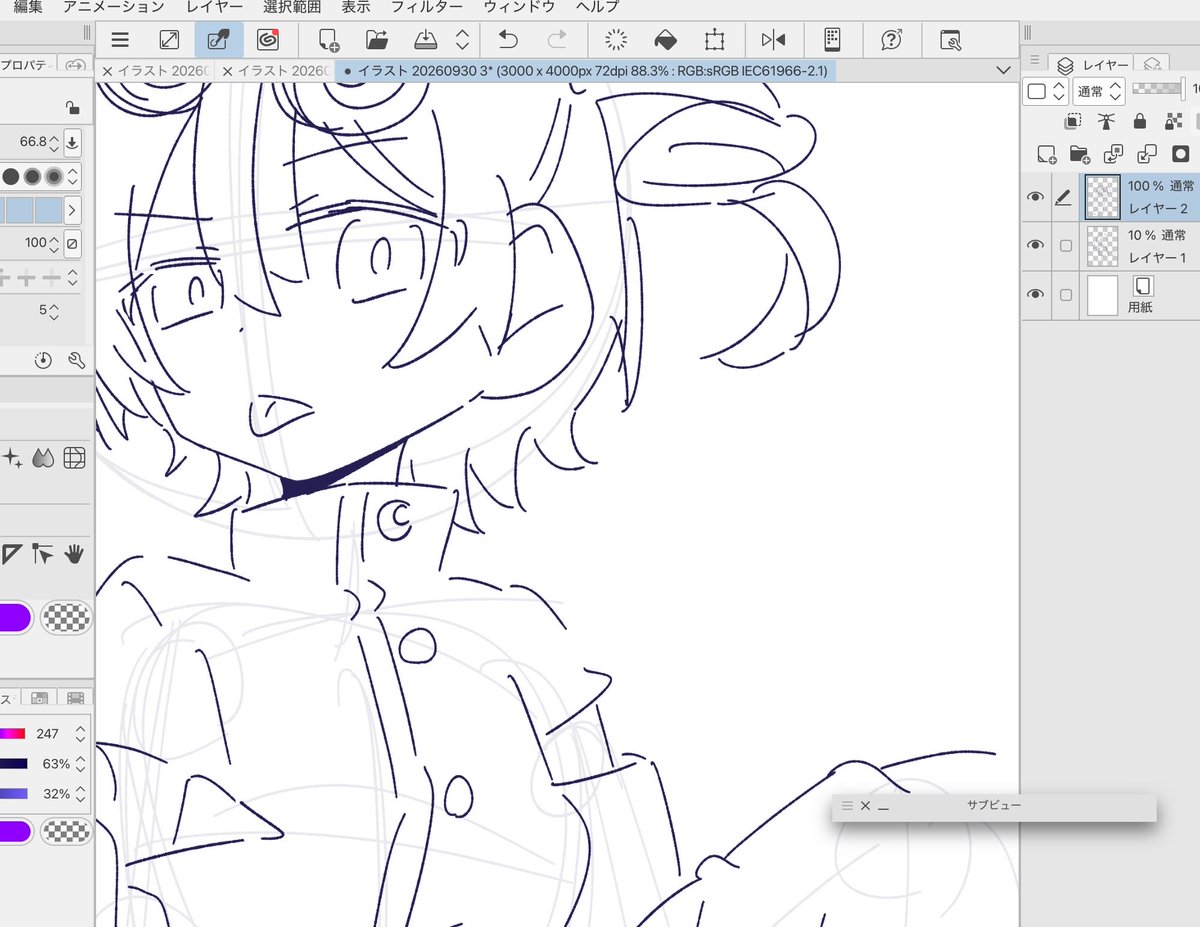Click the expand canvas view icon
This screenshot has width=1200, height=927.
(x=169, y=40)
